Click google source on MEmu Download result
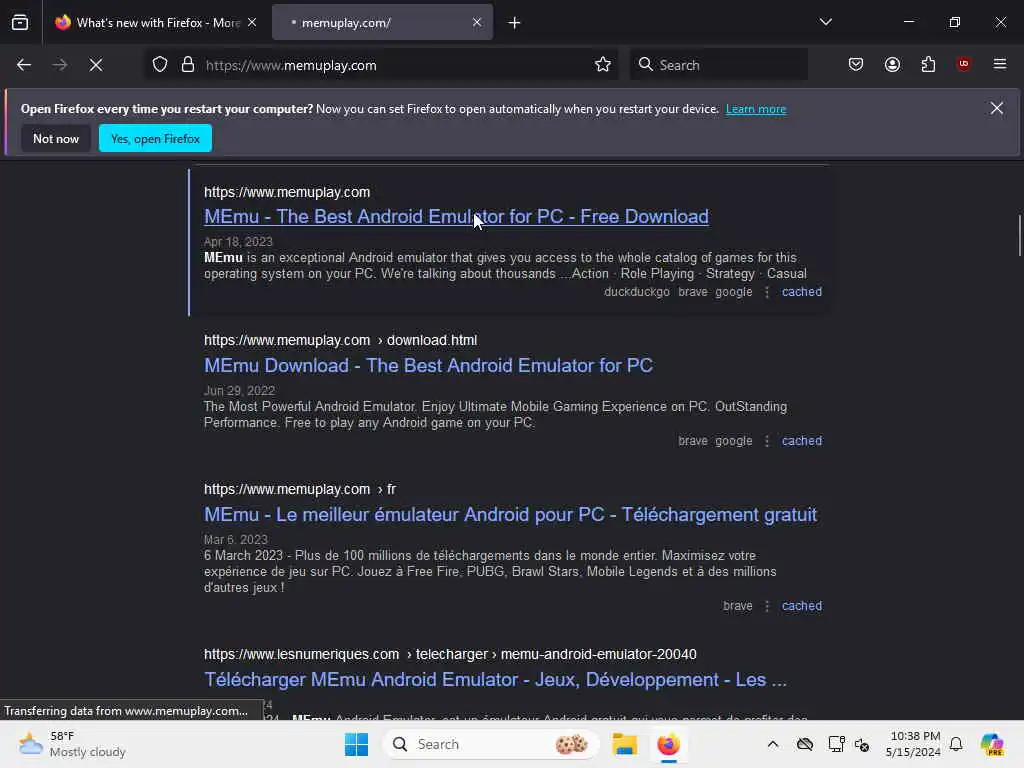The height and width of the screenshot is (768, 1024). click(x=733, y=441)
